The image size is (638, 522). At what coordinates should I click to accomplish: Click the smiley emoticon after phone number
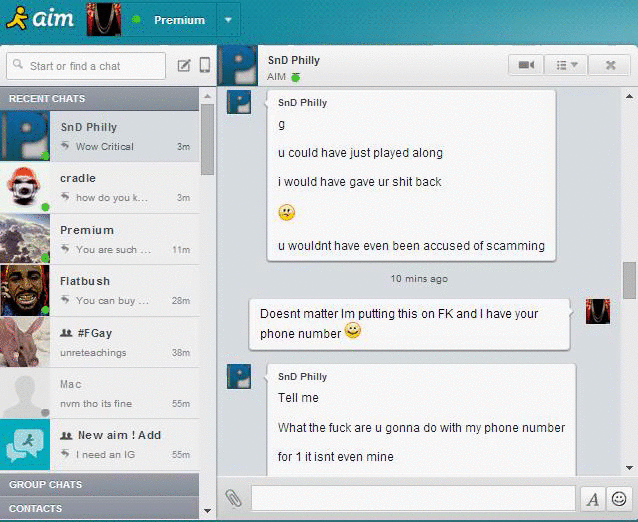click(353, 330)
